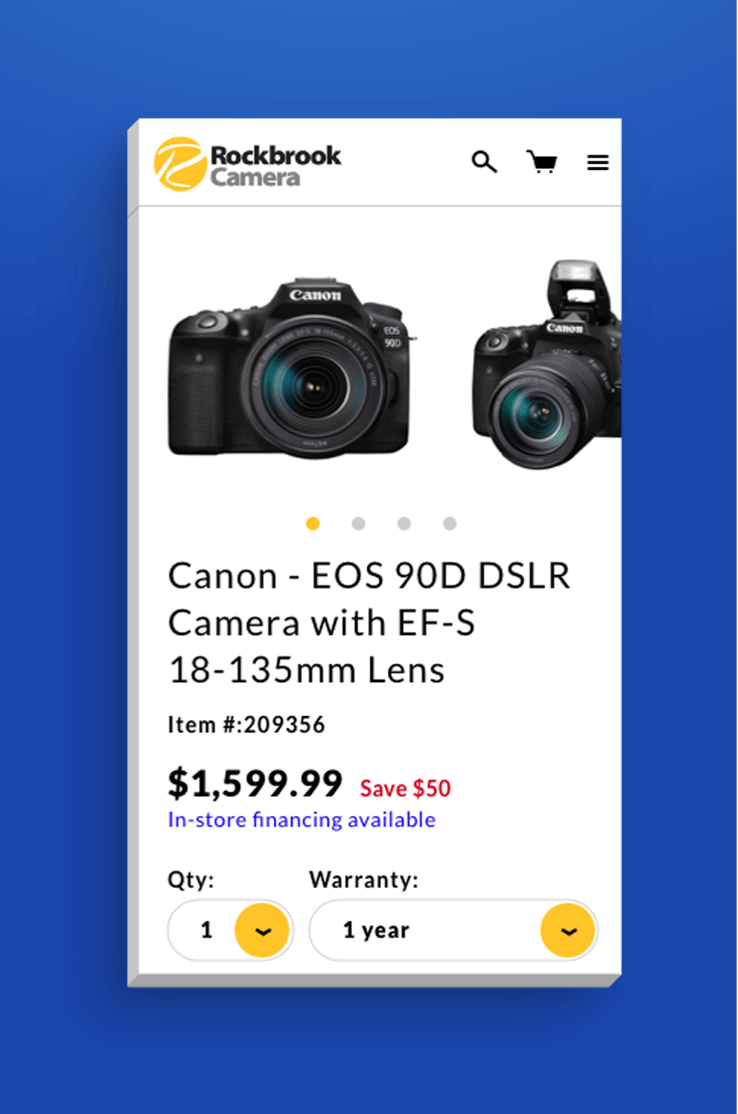
Task: Click the magnifying glass to search products
Action: [x=484, y=161]
